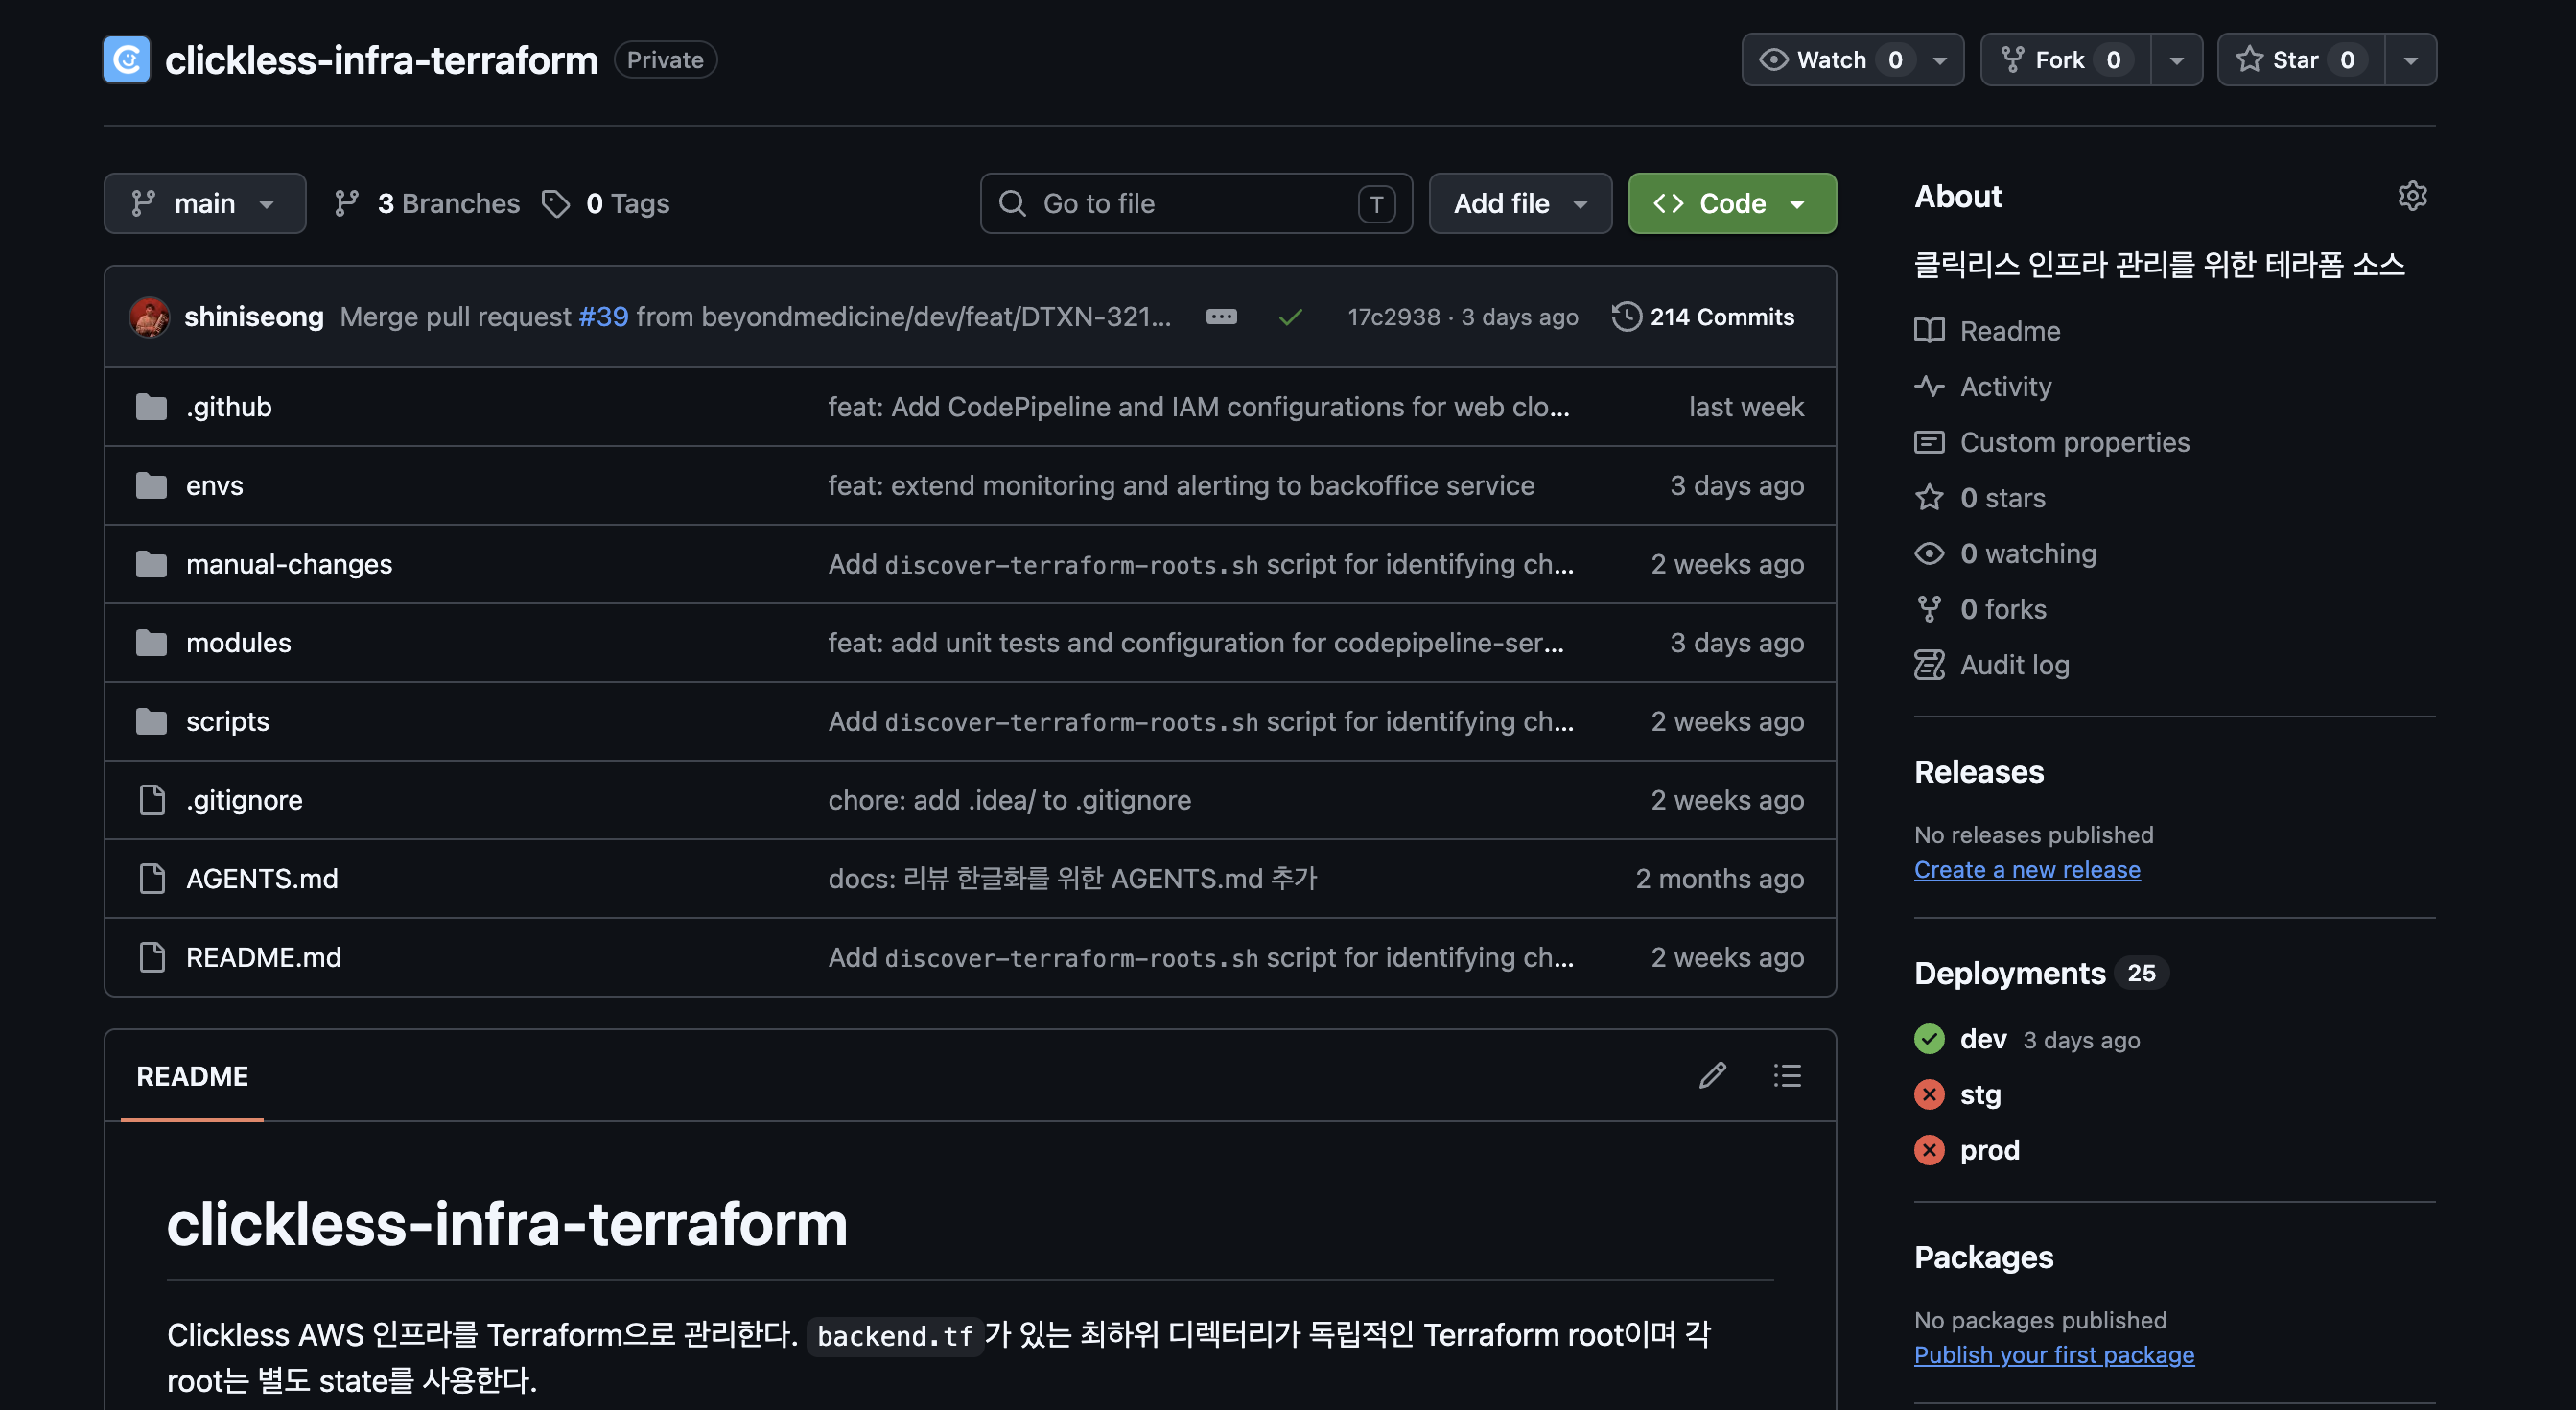Open the scripts folder

(228, 721)
